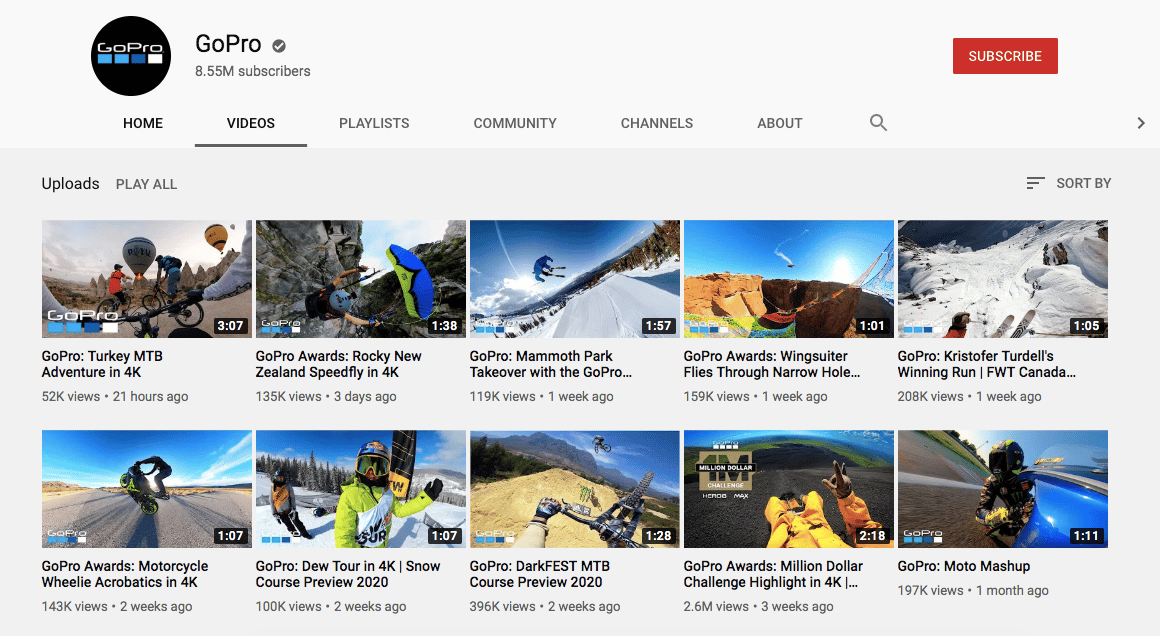Open the channel search magnifier icon

click(x=878, y=123)
